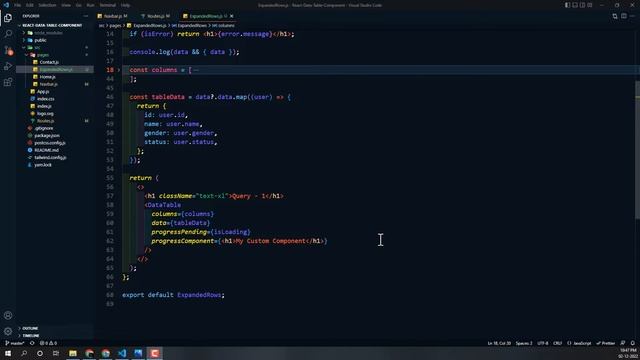This screenshot has width=640, height=360.
Task: Click the open changes icon in editor toolbar
Action: tap(615, 16)
